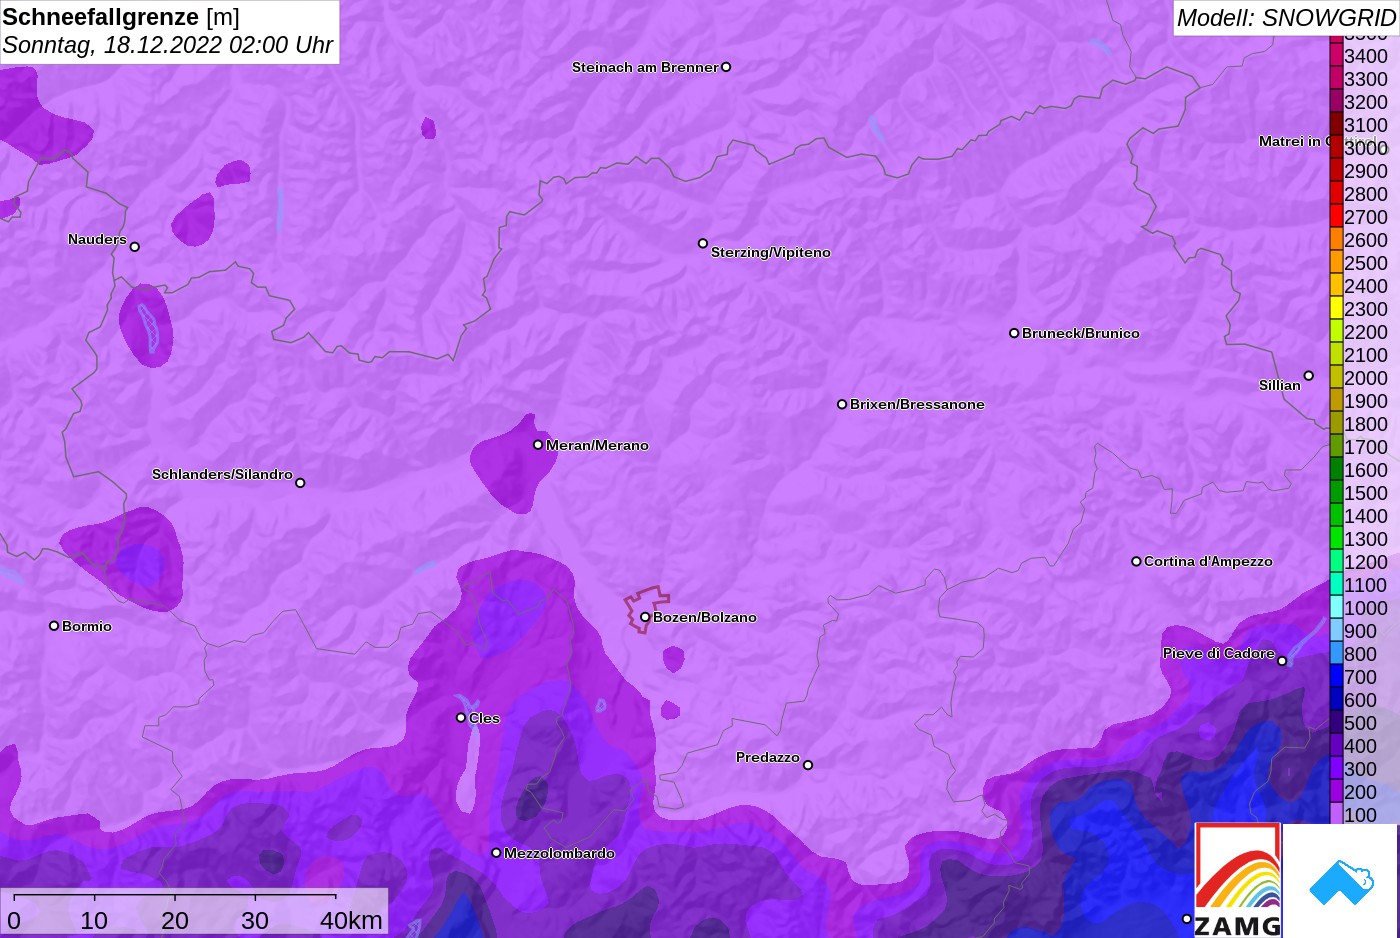Click the Bozen/Bolzano location dot
The width and height of the screenshot is (1400, 938).
point(645,617)
